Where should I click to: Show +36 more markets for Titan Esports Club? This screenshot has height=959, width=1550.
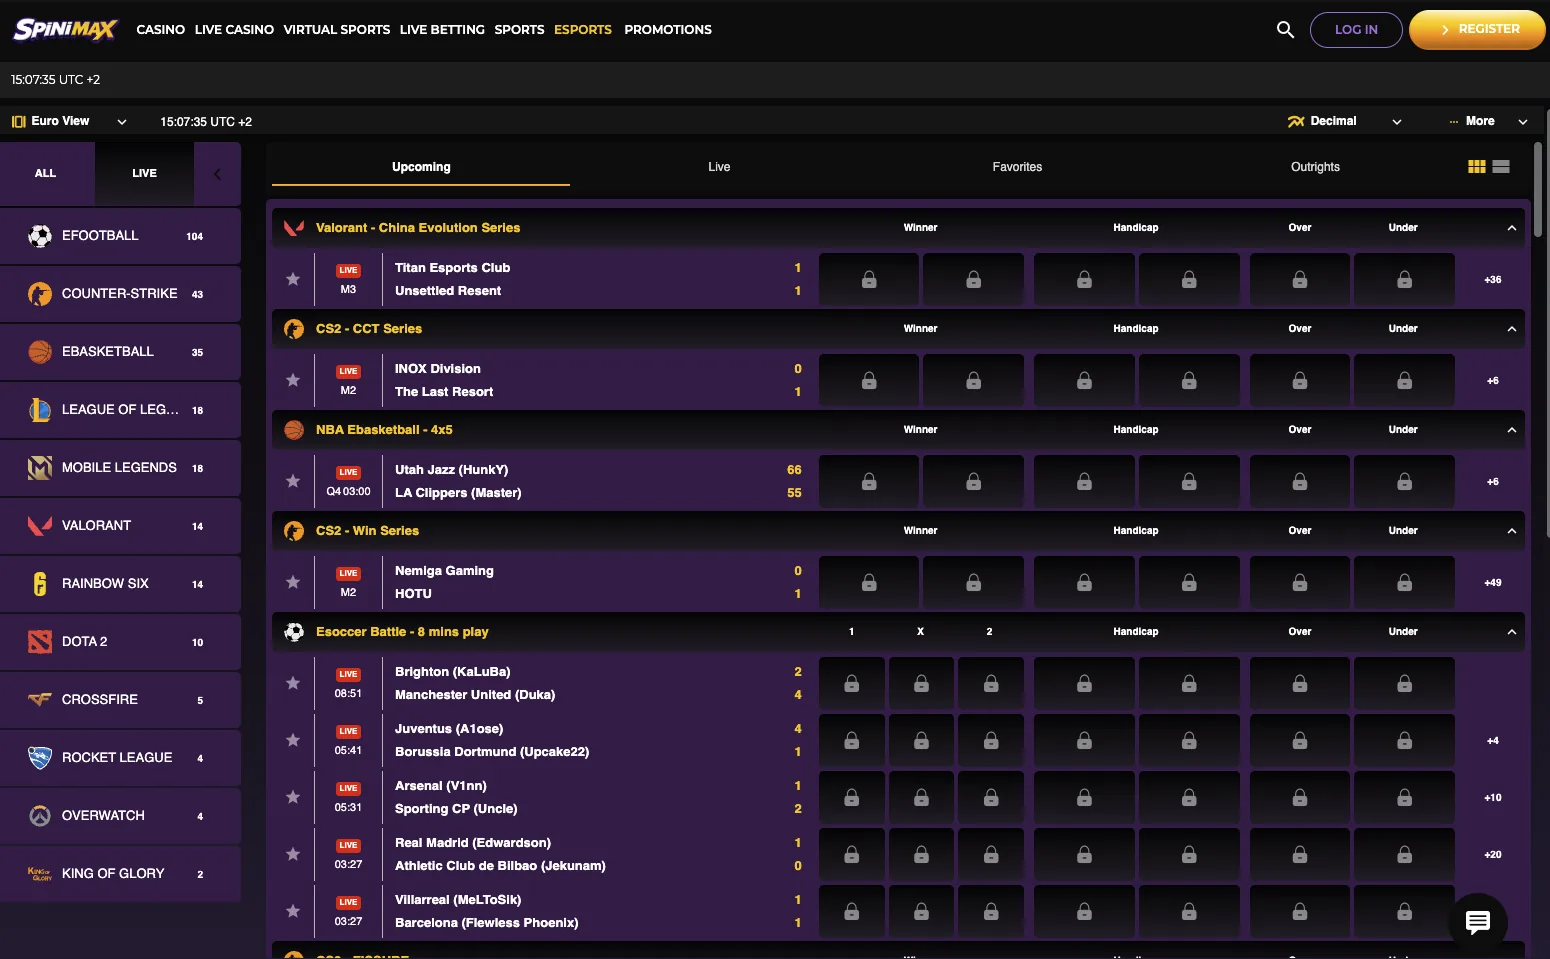click(x=1492, y=280)
